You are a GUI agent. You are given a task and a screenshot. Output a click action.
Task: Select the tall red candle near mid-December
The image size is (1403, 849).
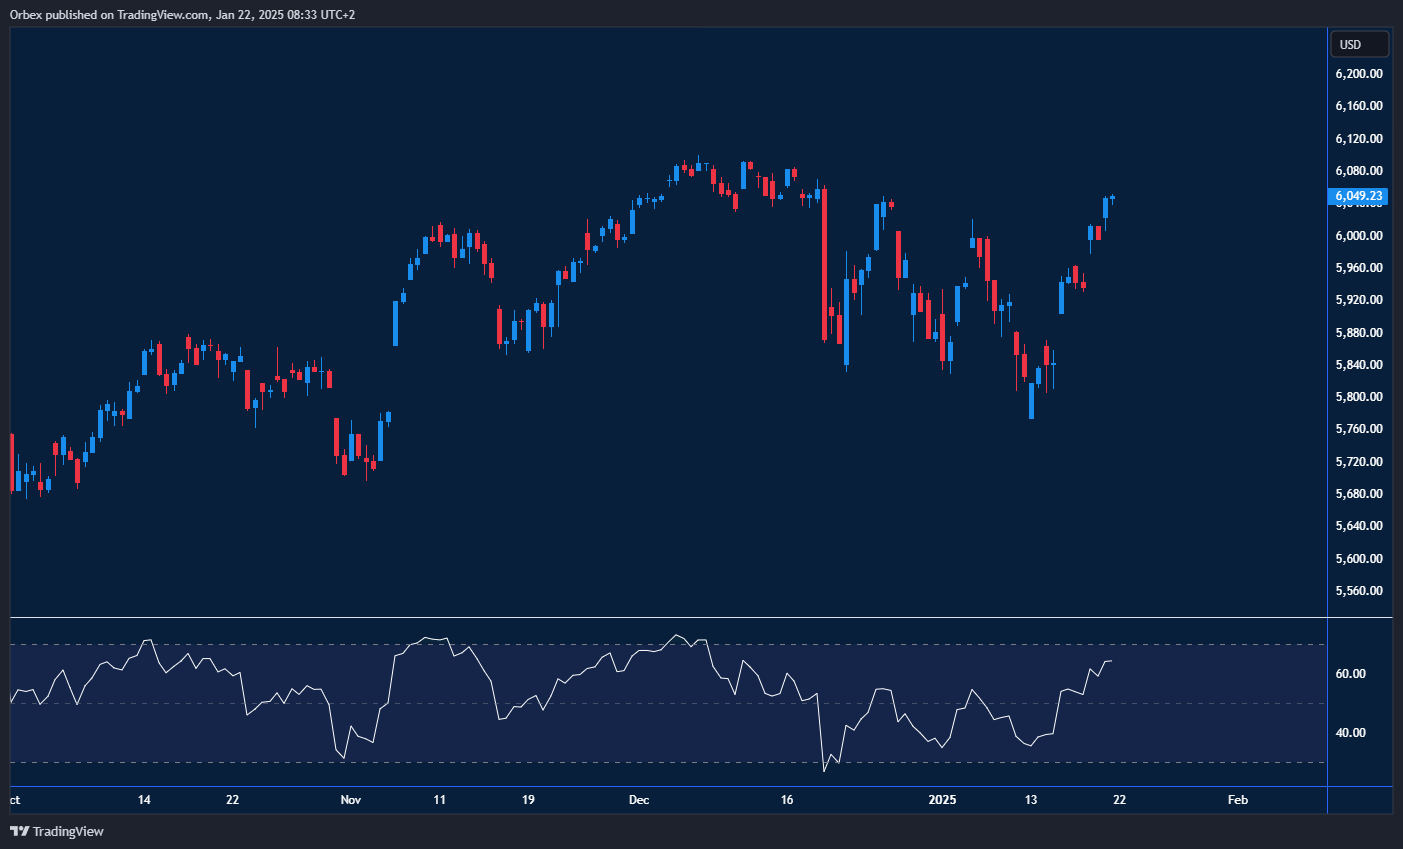click(x=824, y=265)
